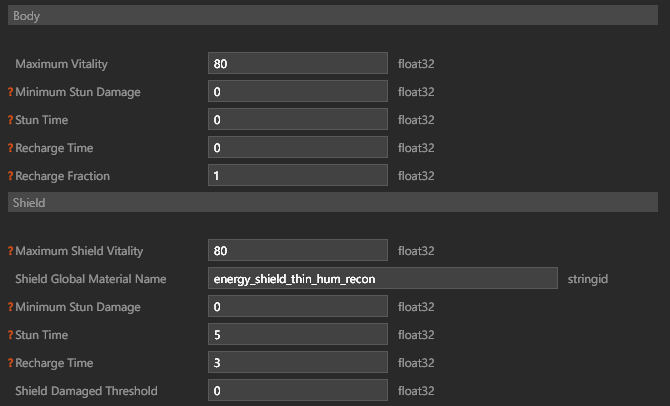Click the question mark next to Body Recharge Time

[x=11, y=148]
